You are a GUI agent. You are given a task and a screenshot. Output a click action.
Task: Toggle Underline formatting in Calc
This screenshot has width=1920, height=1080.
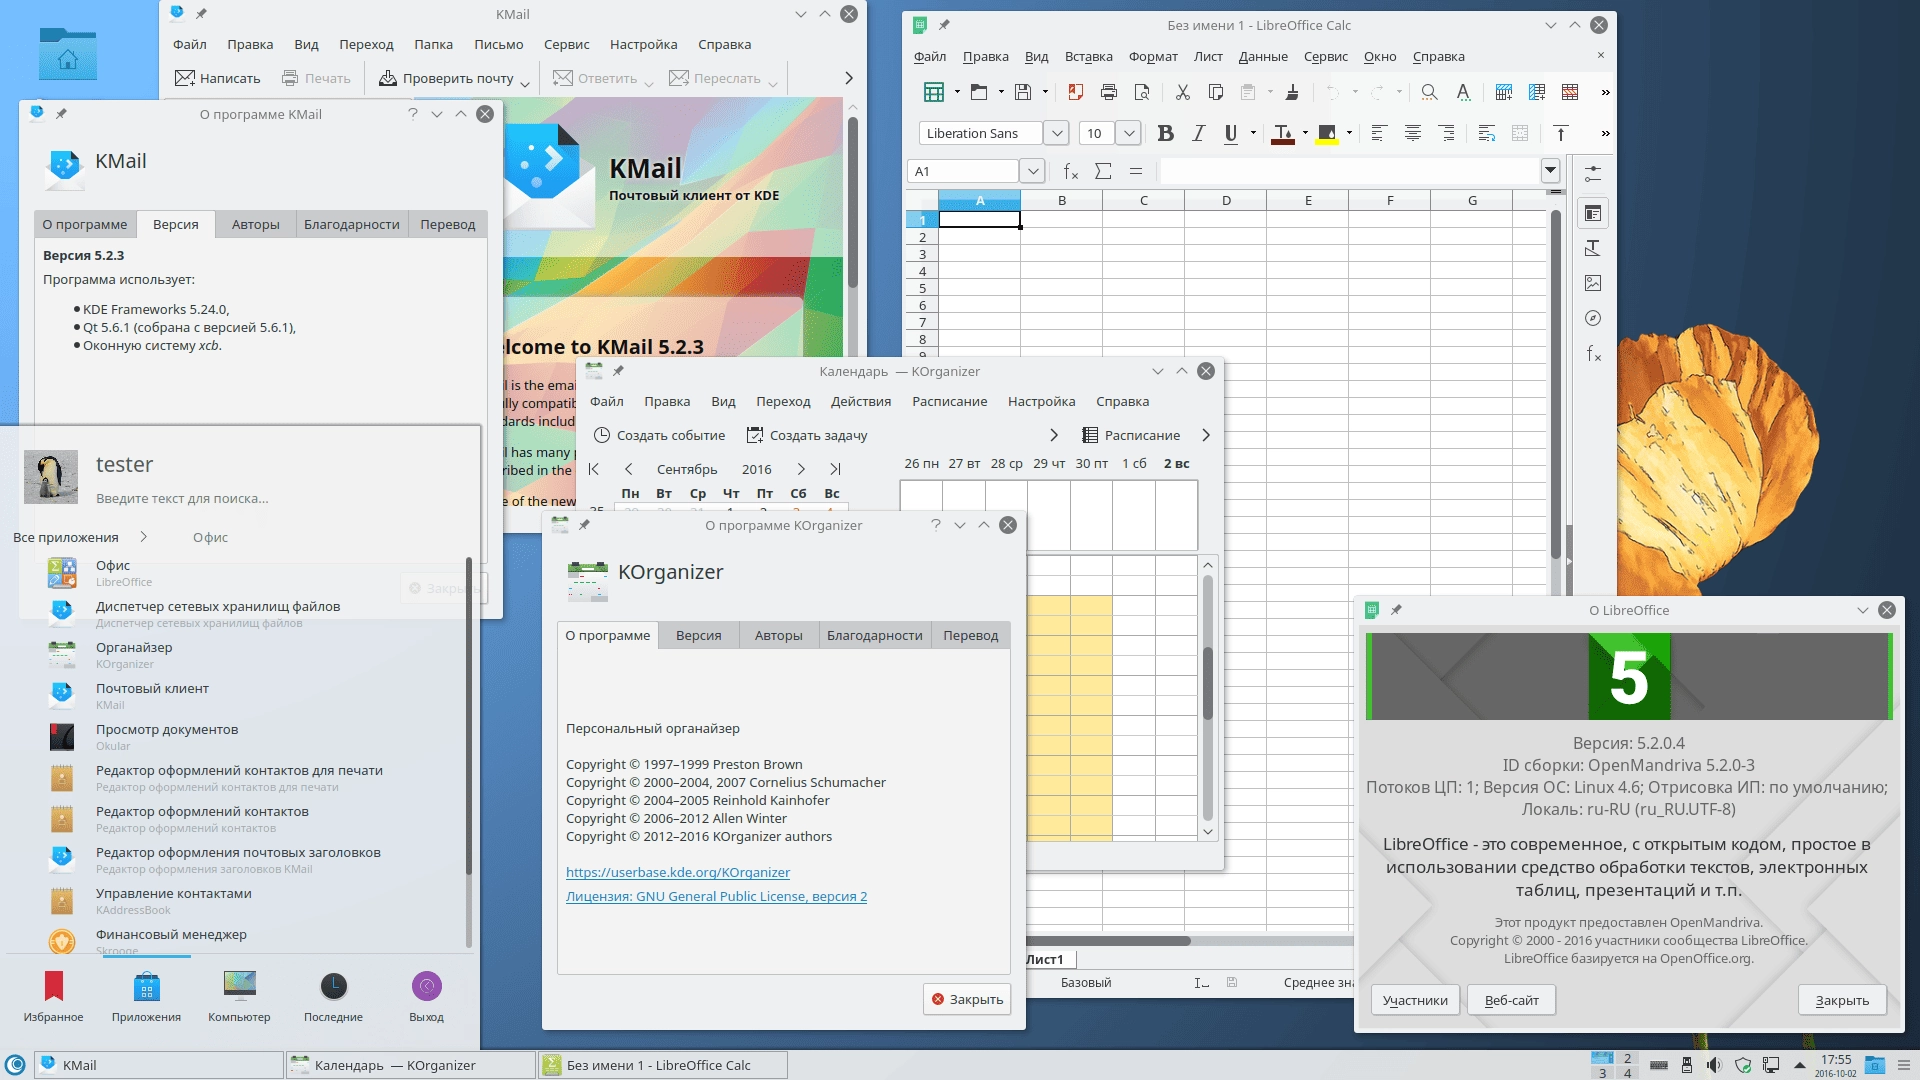(1231, 133)
